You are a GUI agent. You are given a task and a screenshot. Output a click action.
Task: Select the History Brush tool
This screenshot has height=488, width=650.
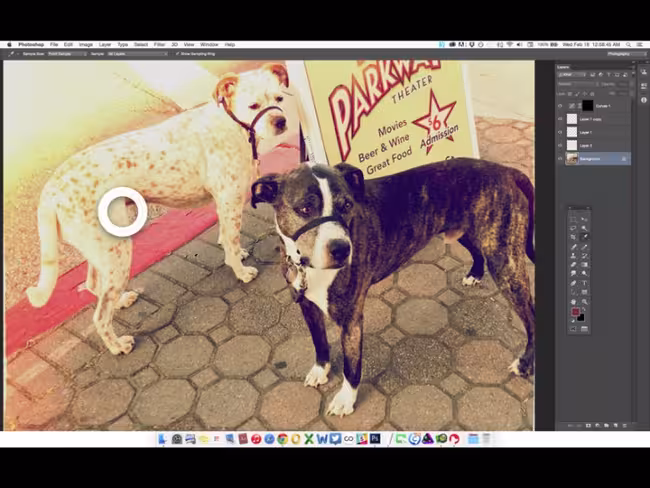[x=584, y=255]
